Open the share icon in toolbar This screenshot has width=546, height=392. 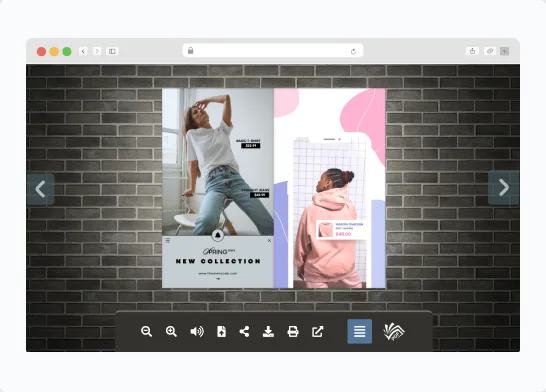[x=244, y=331]
